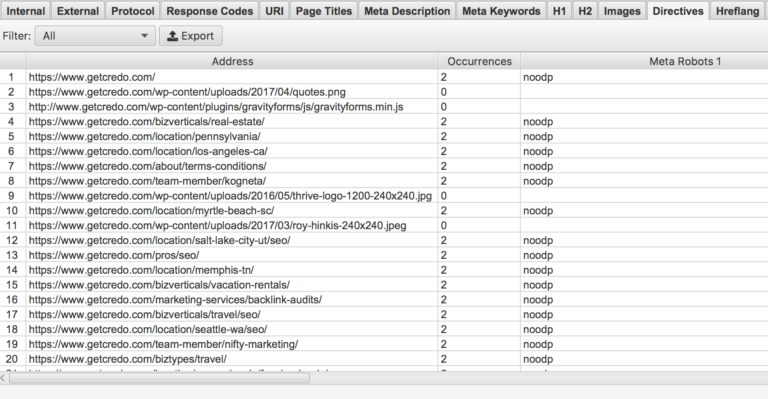Image resolution: width=768 pixels, height=399 pixels.
Task: Click noodp value in biztypes/travel/ row
Action: (538, 359)
